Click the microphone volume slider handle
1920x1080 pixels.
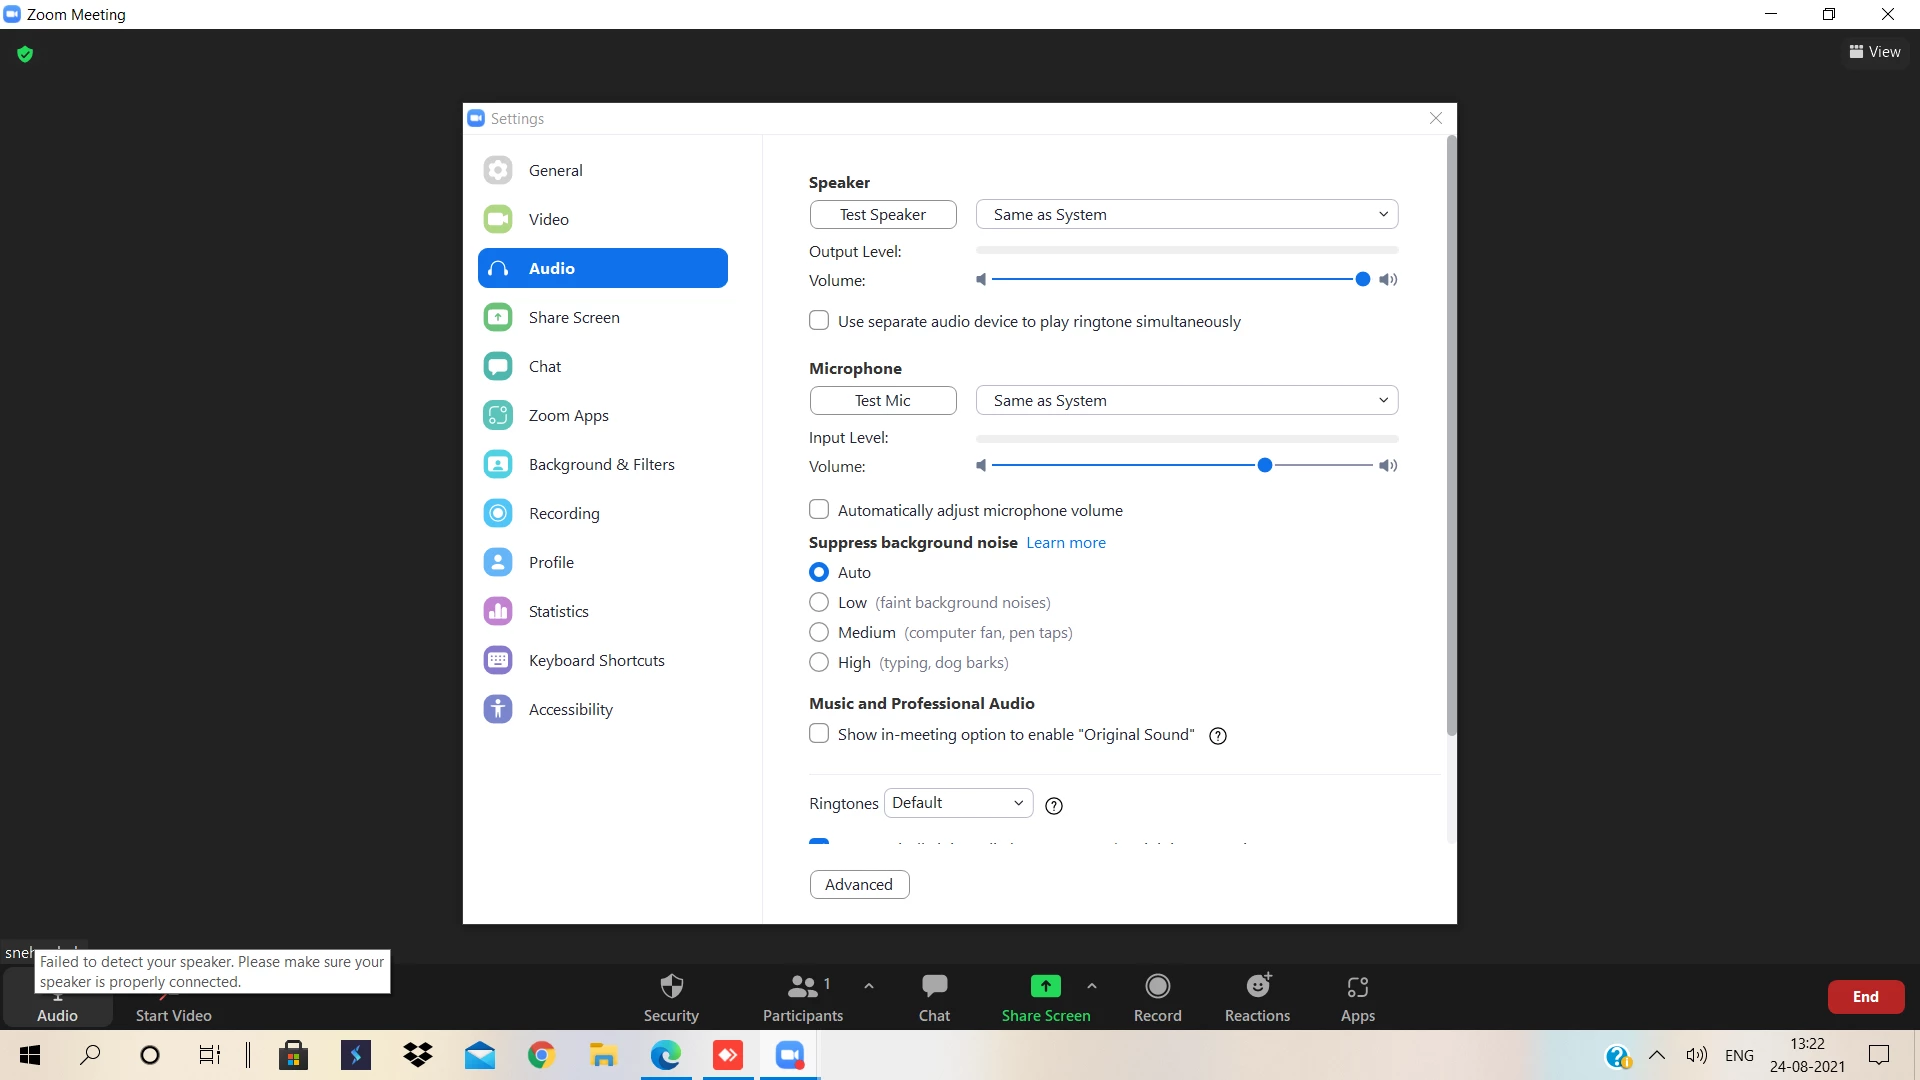point(1264,465)
